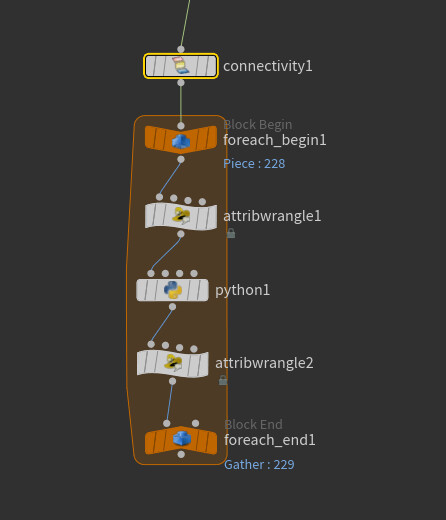Click the foreach_begin1 block begin node
446x520 pixels.
point(181,140)
